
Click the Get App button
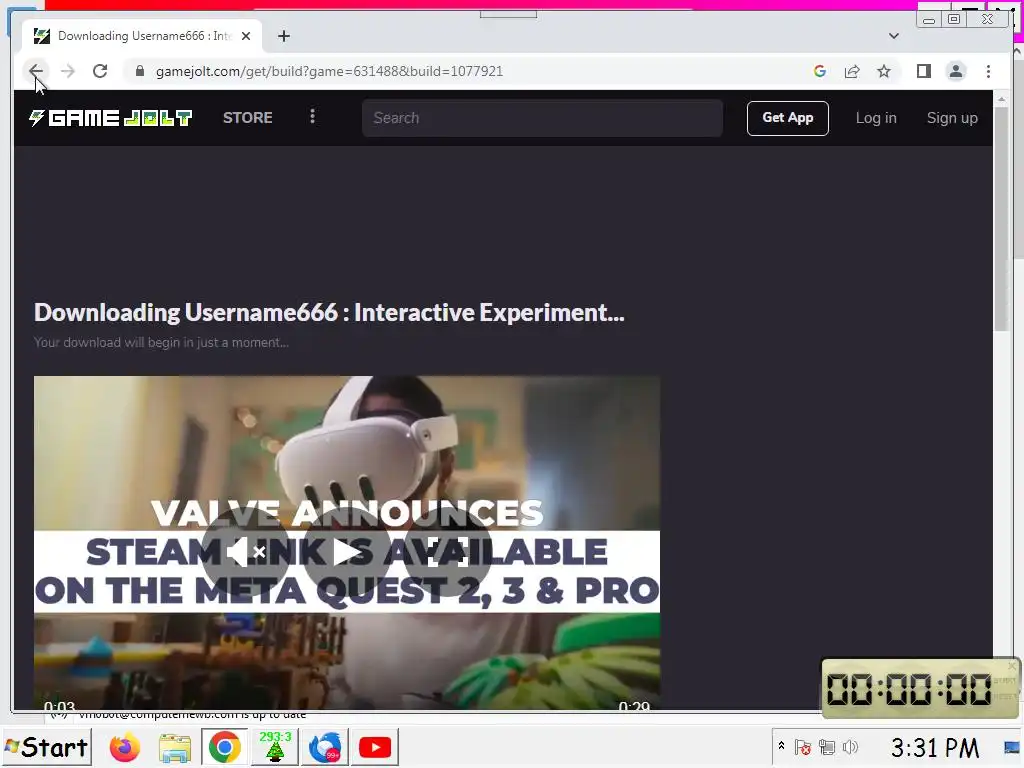[x=788, y=118]
